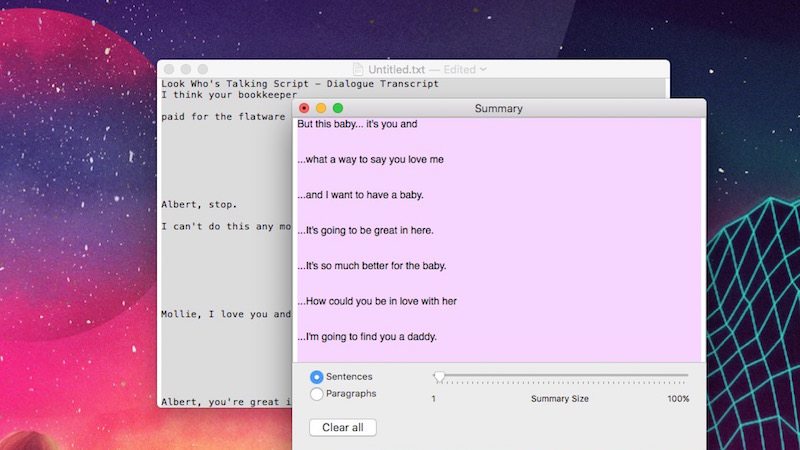Click 'paid for the flatware' in Untitled.txt

point(223,117)
